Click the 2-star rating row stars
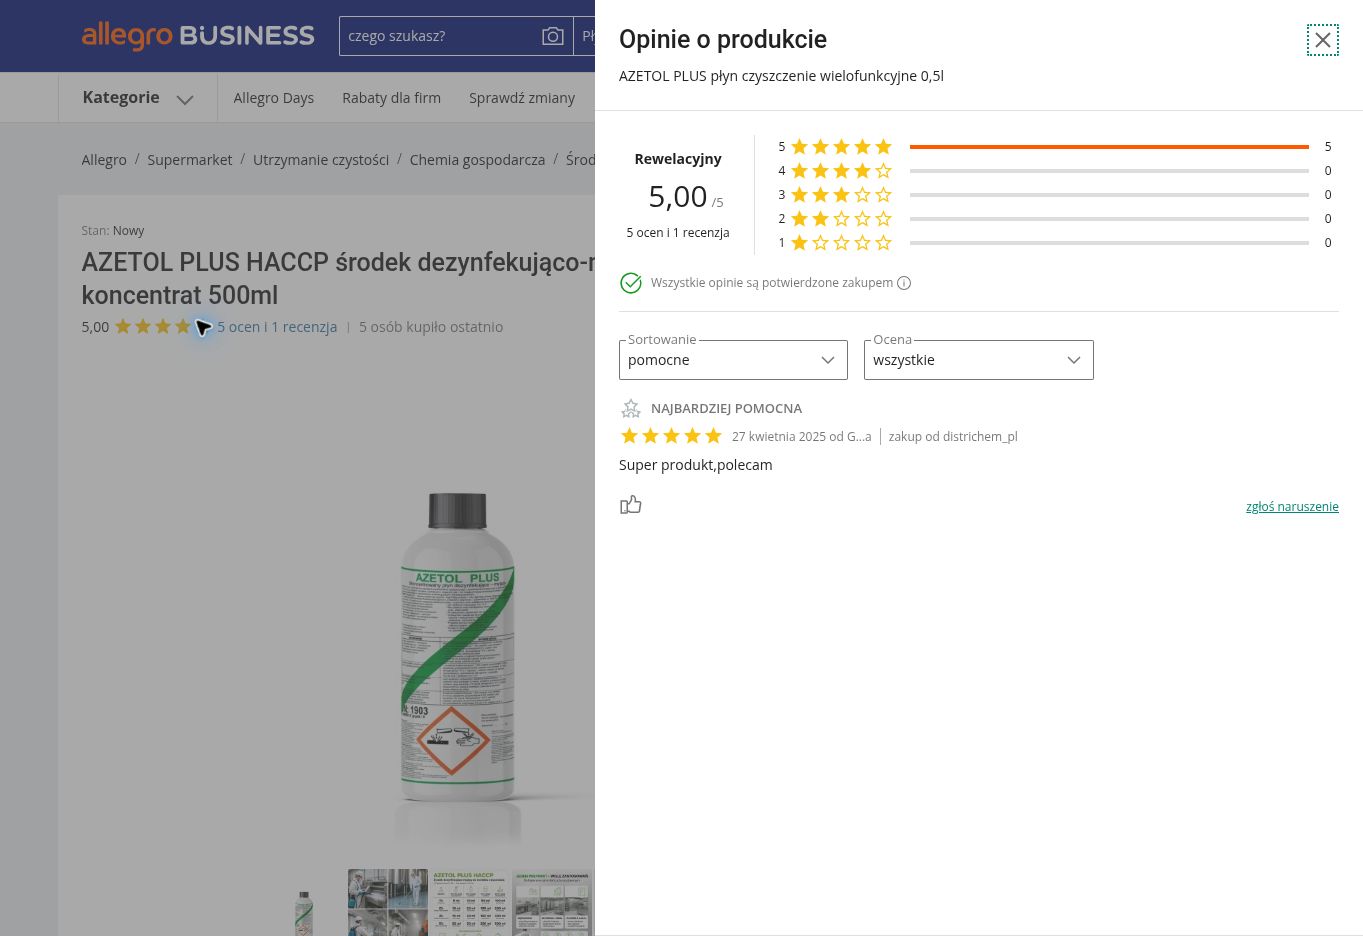This screenshot has width=1363, height=936. 841,219
